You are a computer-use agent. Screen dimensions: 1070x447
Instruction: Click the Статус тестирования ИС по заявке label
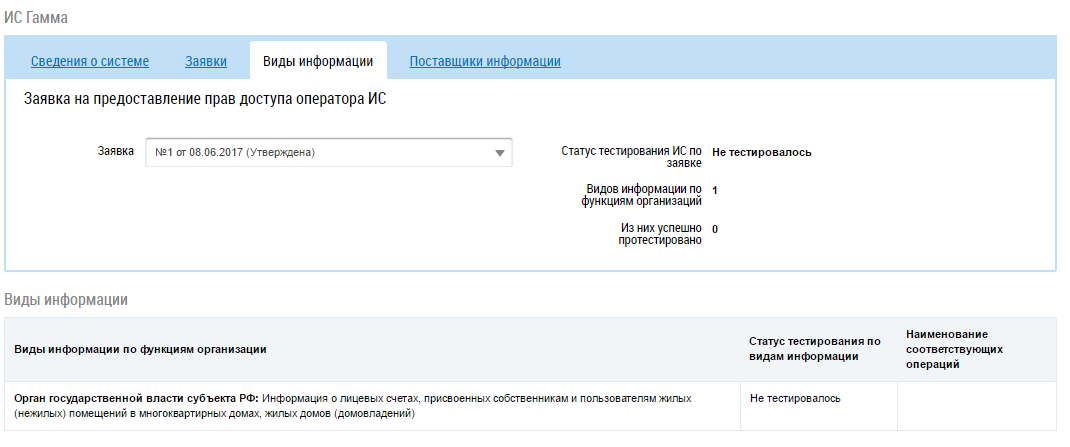(631, 158)
